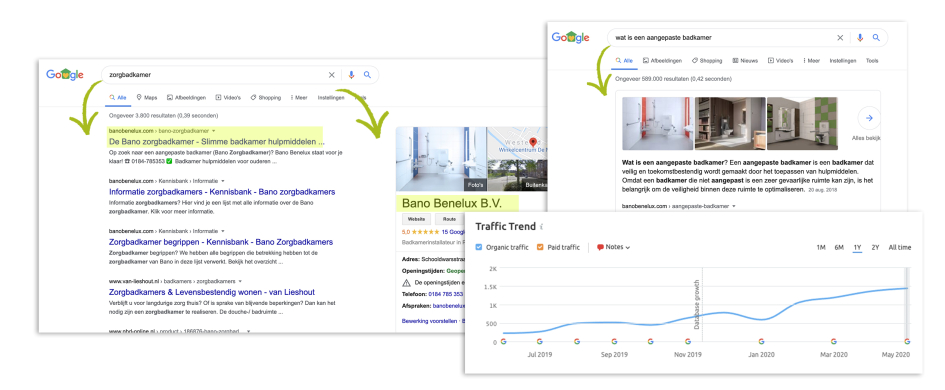Click magnifier search icon in zorgbadkamer search bar
This screenshot has height=390, width=945.
tap(367, 75)
